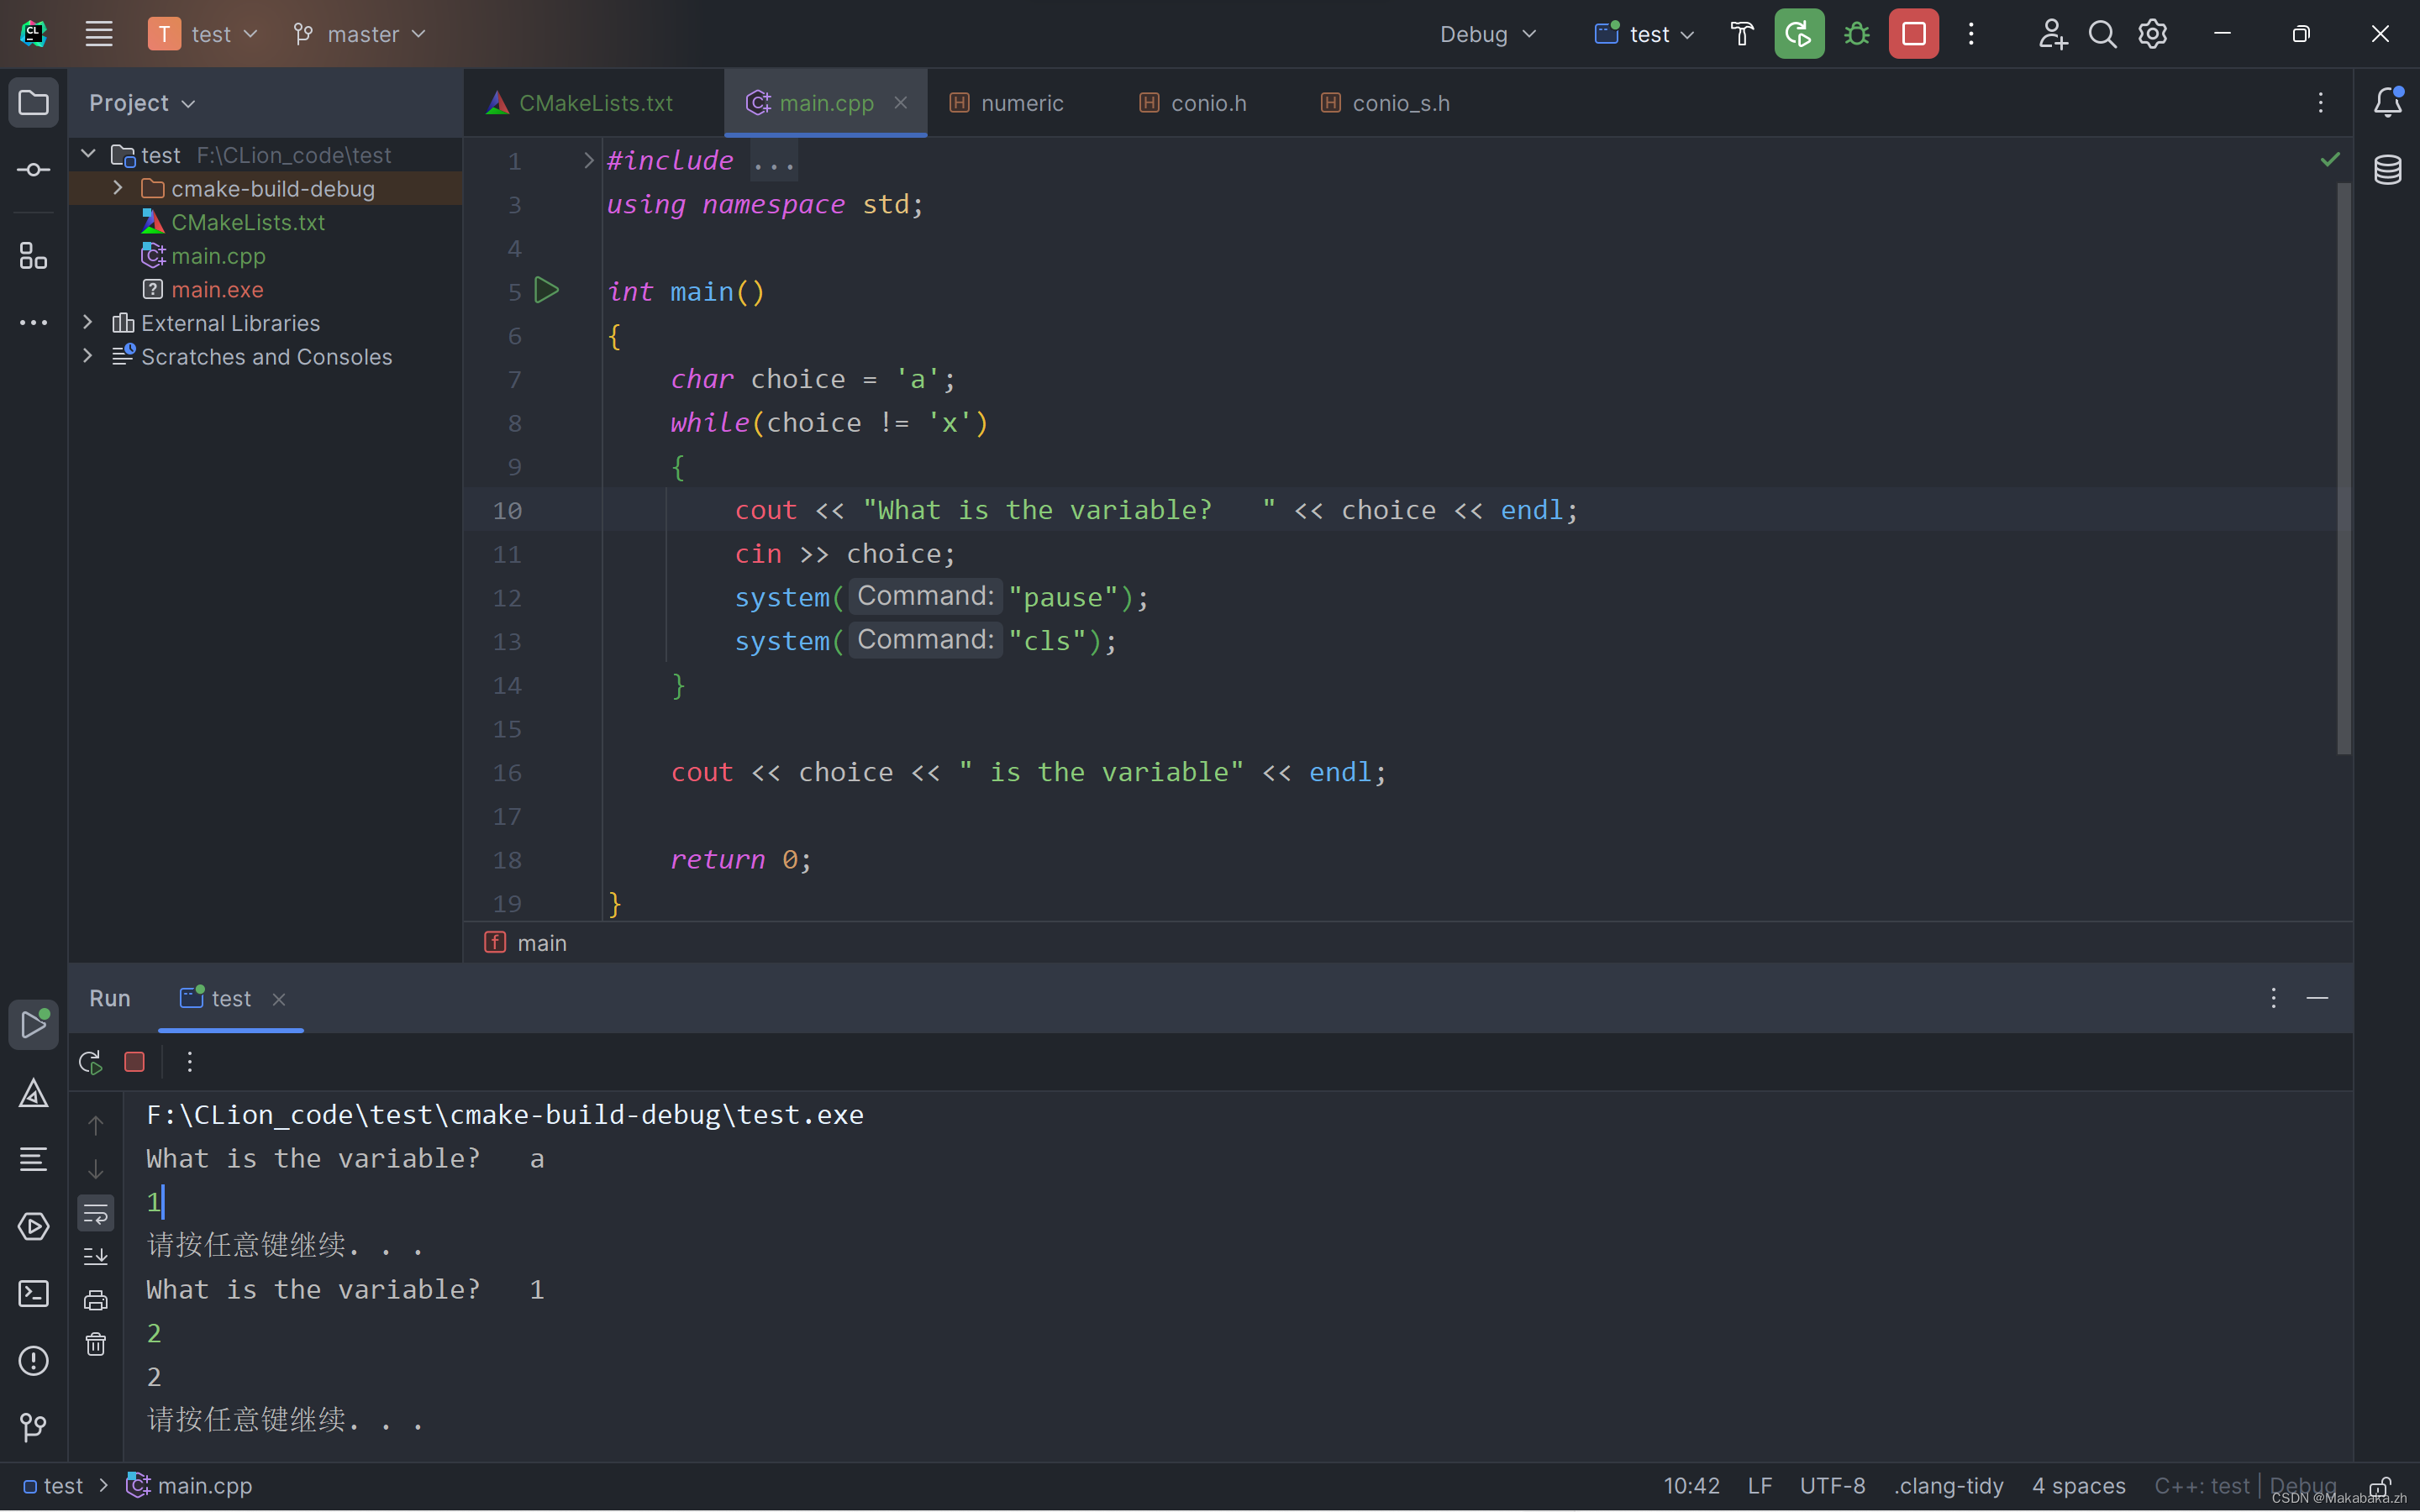Open the Terminal tool window from the left sidebar
This screenshot has width=2420, height=1512.
click(33, 1293)
